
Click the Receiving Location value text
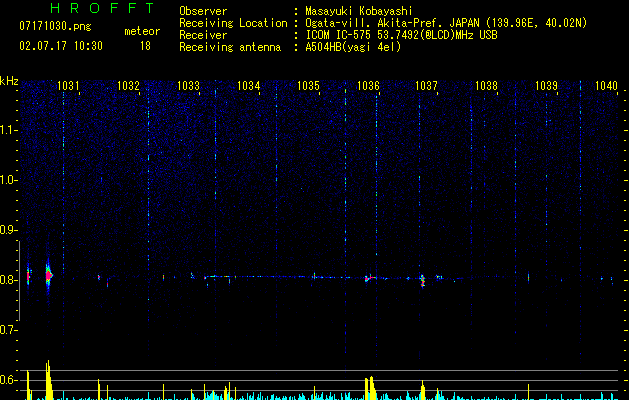(446, 23)
